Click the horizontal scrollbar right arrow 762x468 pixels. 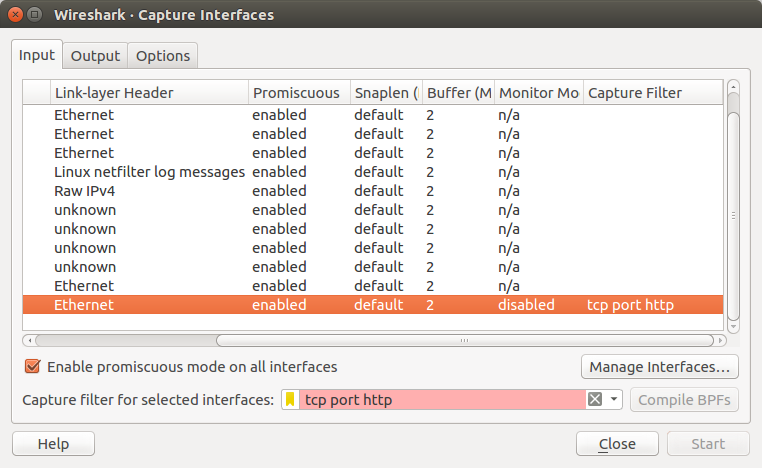[x=720, y=340]
